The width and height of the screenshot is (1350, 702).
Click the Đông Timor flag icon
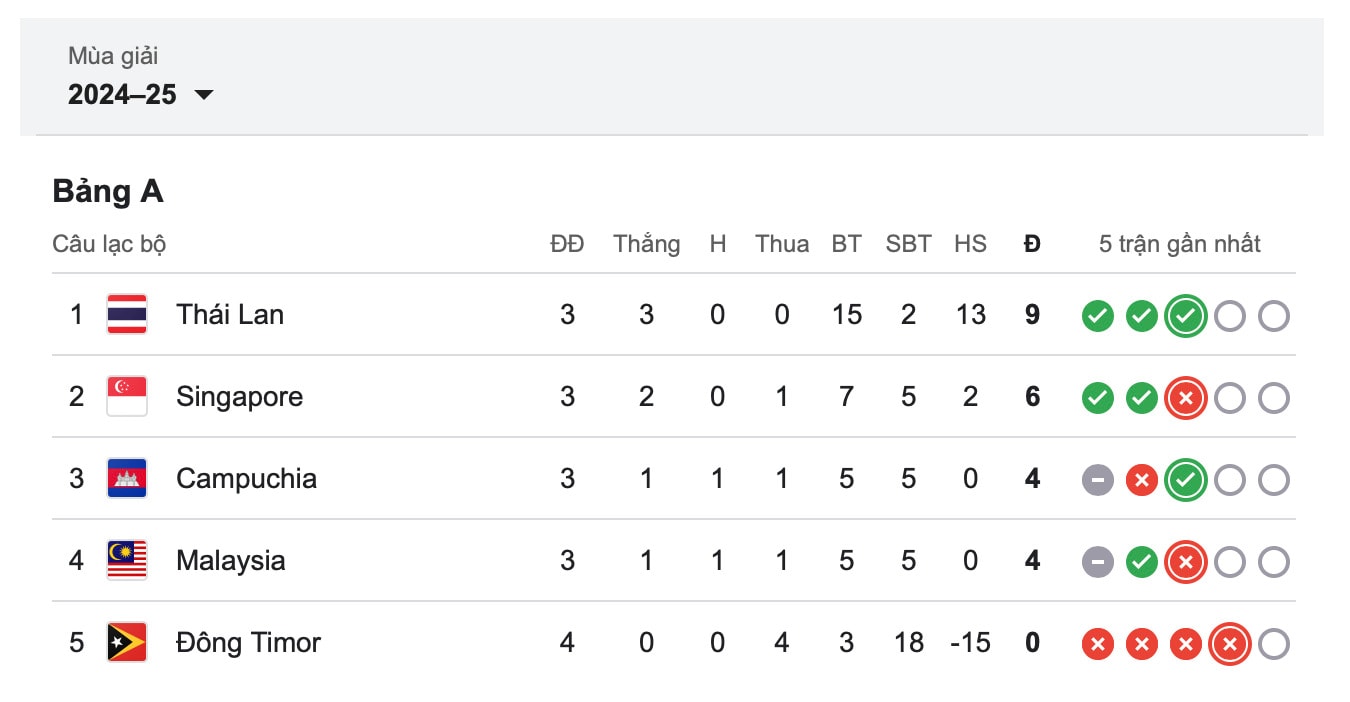127,643
